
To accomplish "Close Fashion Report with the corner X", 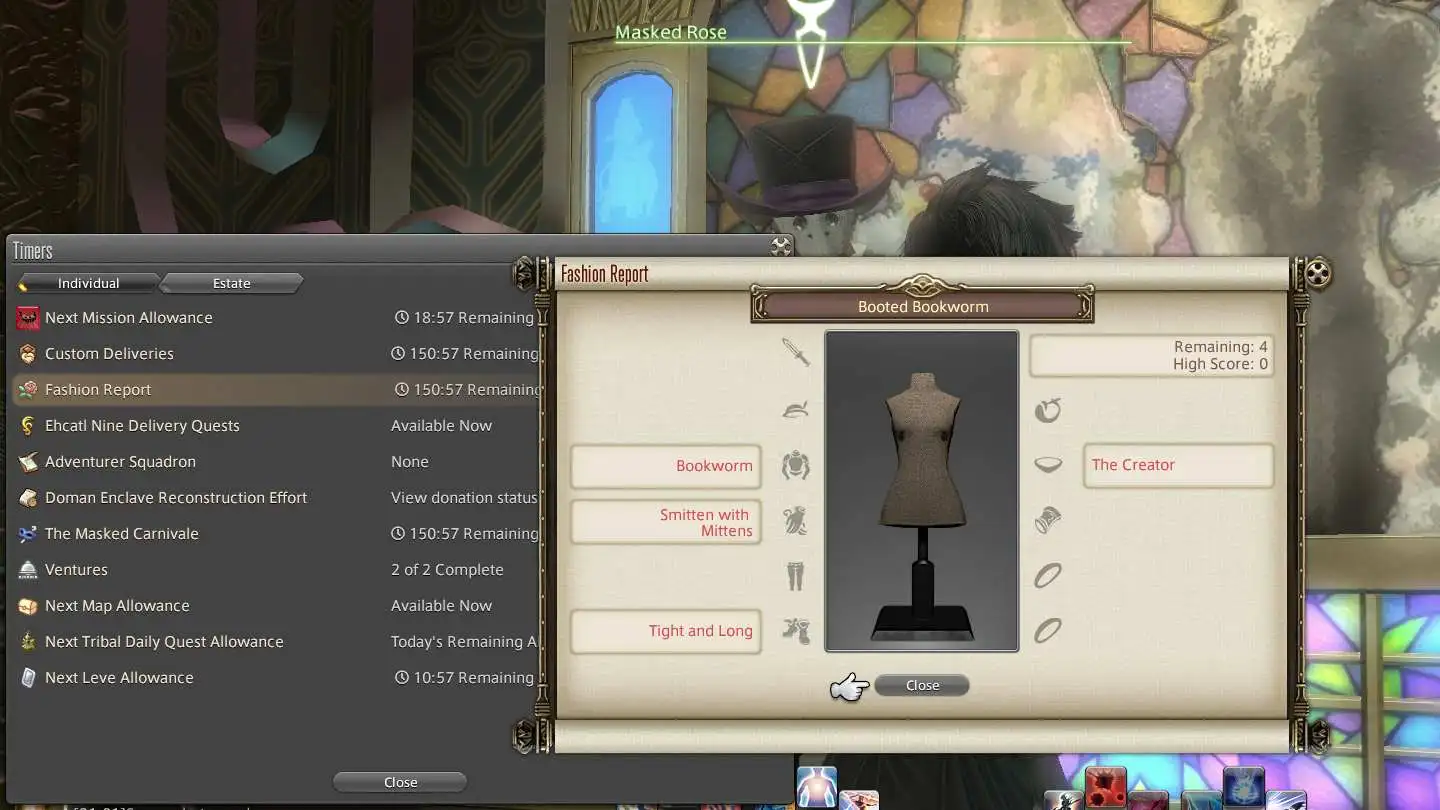I will (x=1318, y=273).
